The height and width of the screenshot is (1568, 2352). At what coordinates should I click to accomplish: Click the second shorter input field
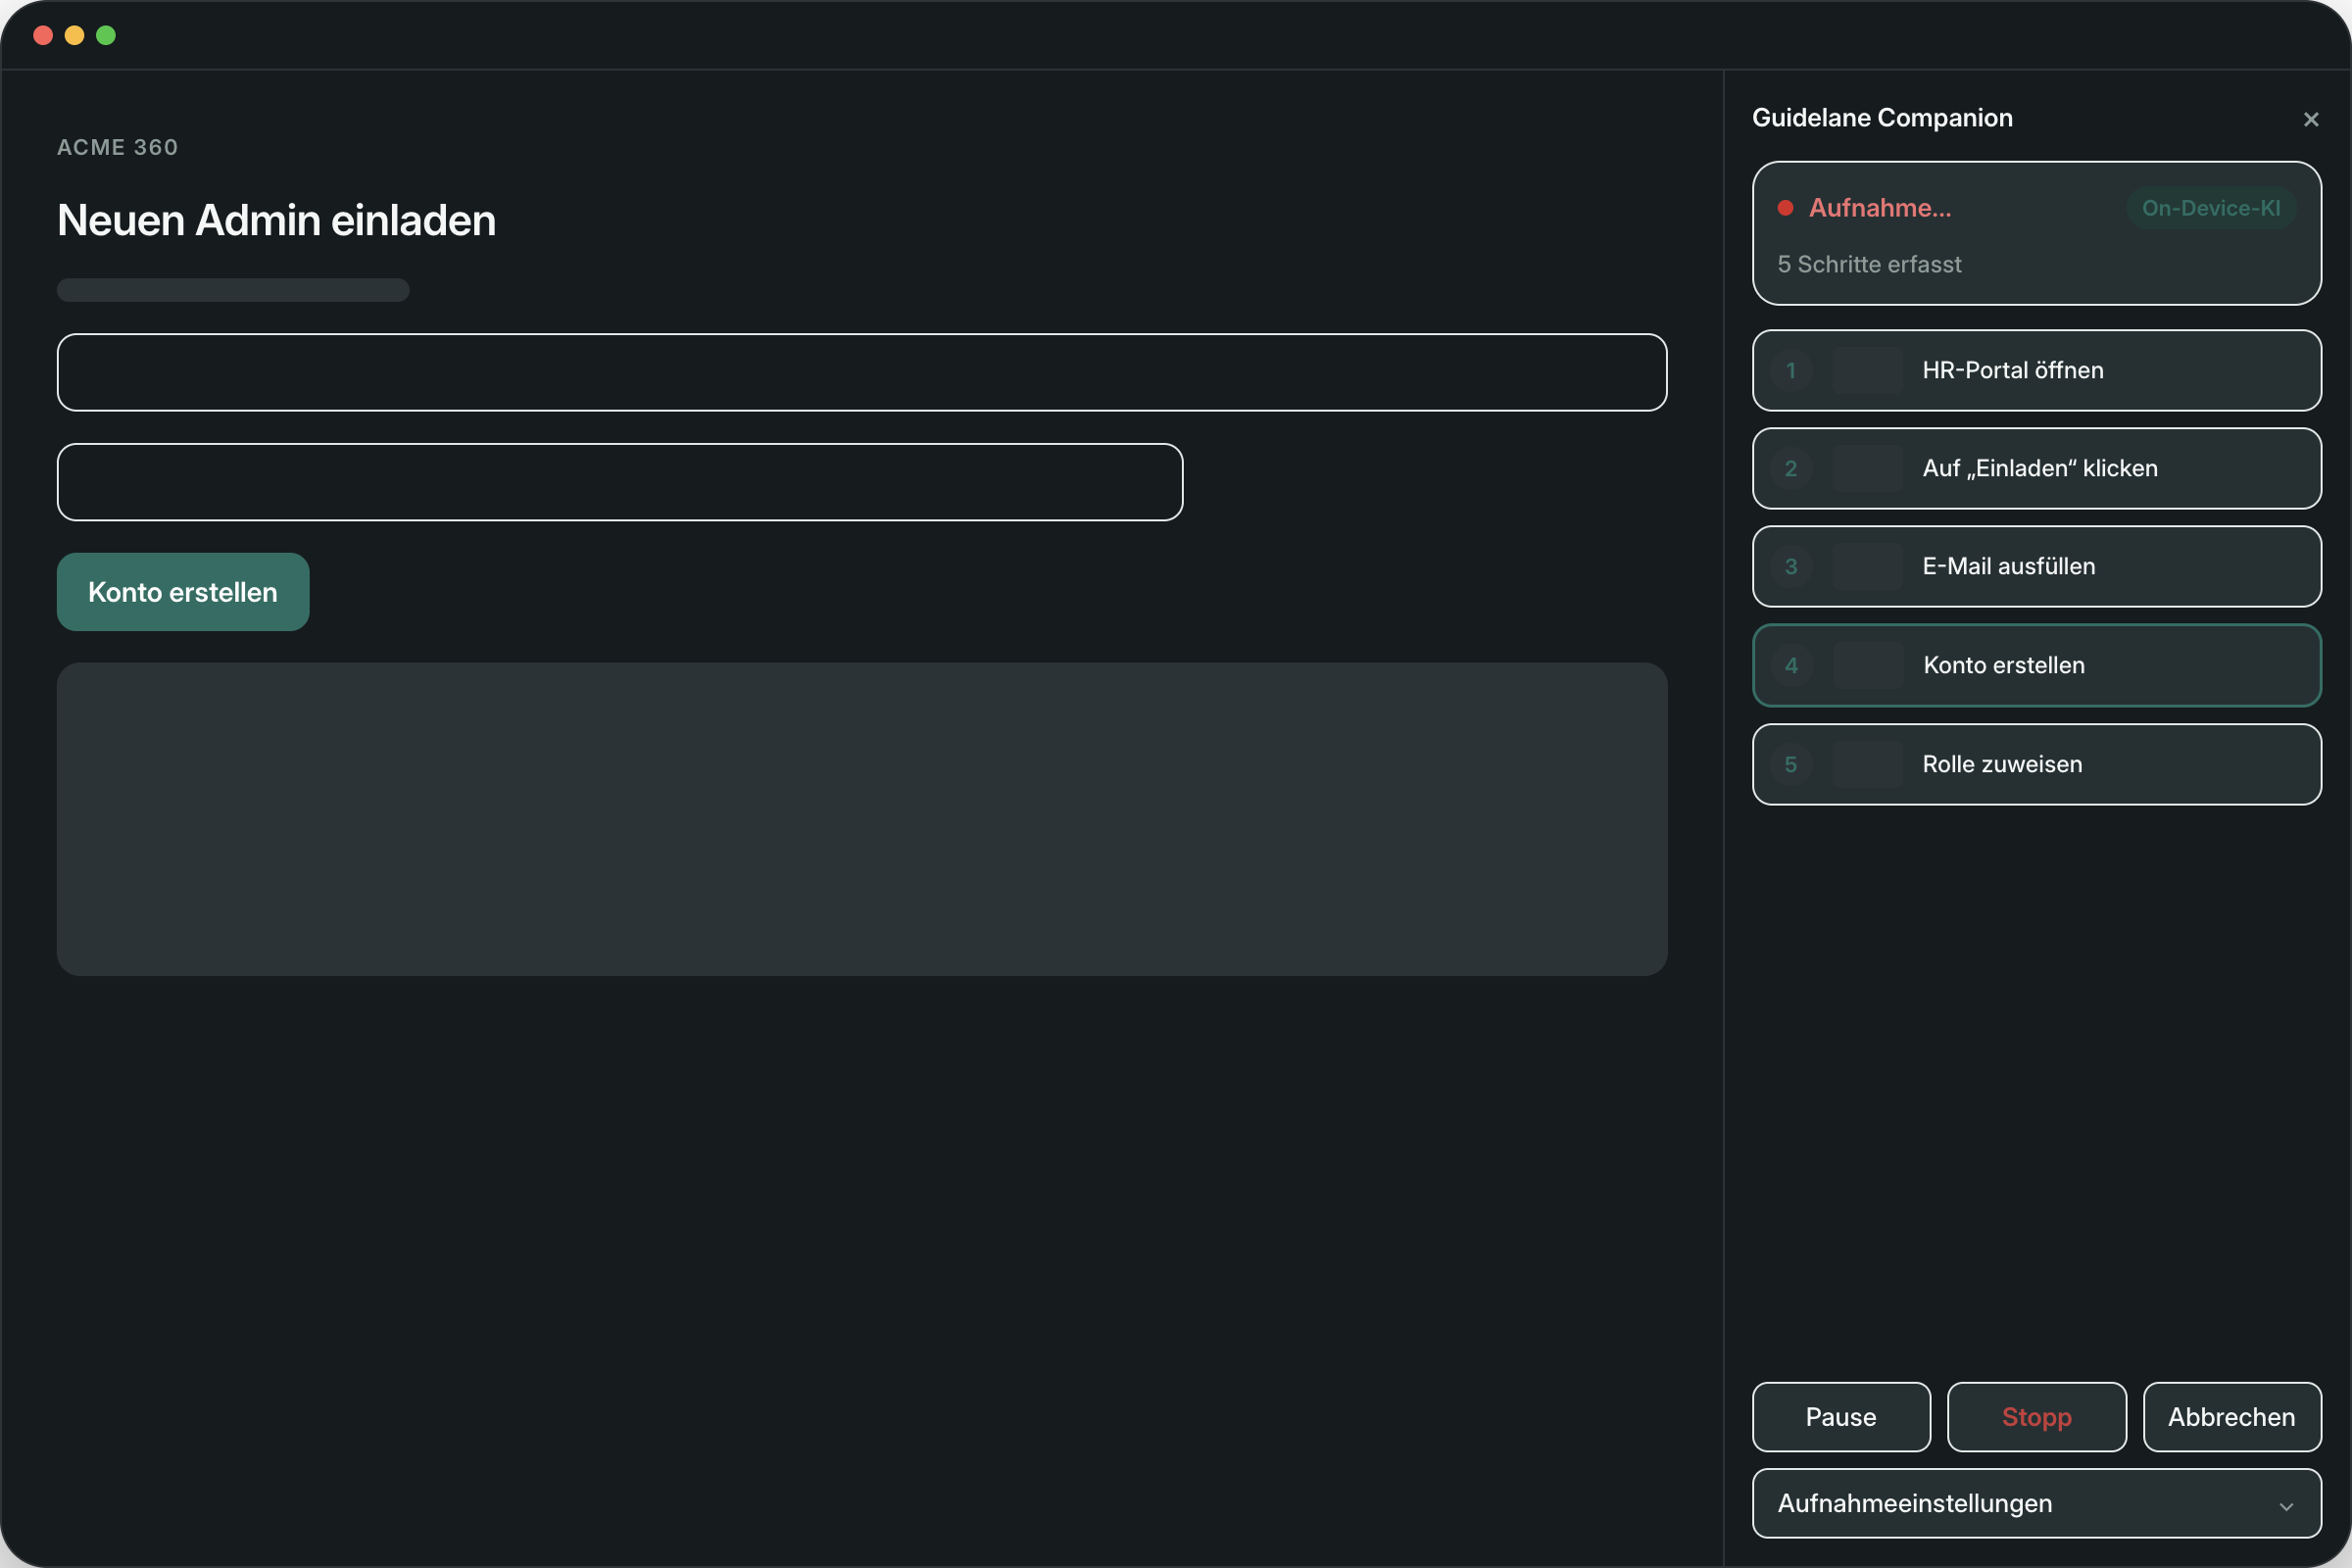click(620, 482)
